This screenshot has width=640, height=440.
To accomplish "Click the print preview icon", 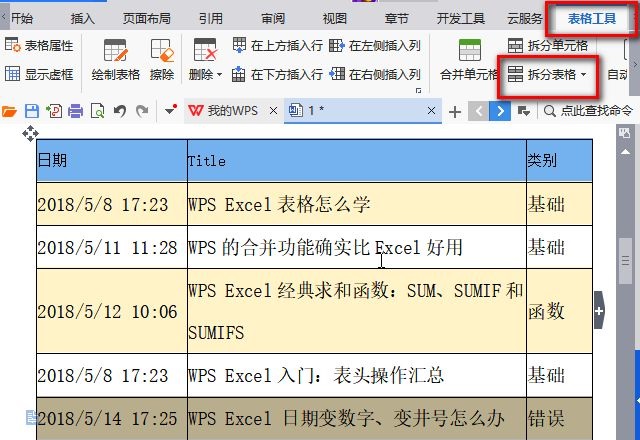I will coord(98,111).
